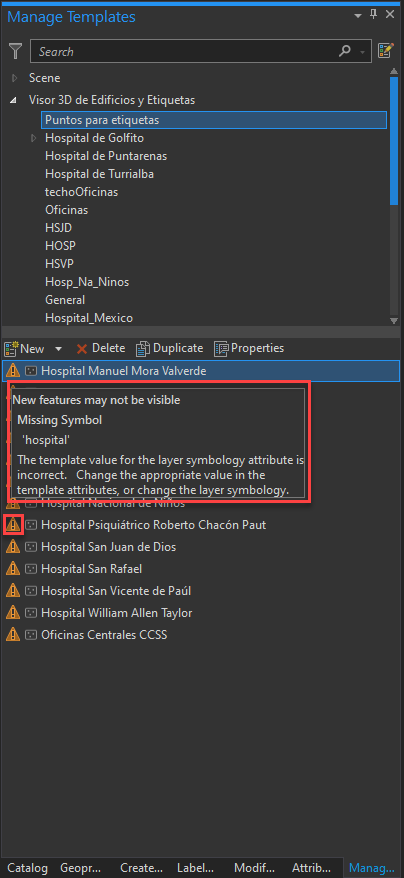Viewport: 404px width, 878px height.
Task: Click the magnifier search icon
Action: 345,52
